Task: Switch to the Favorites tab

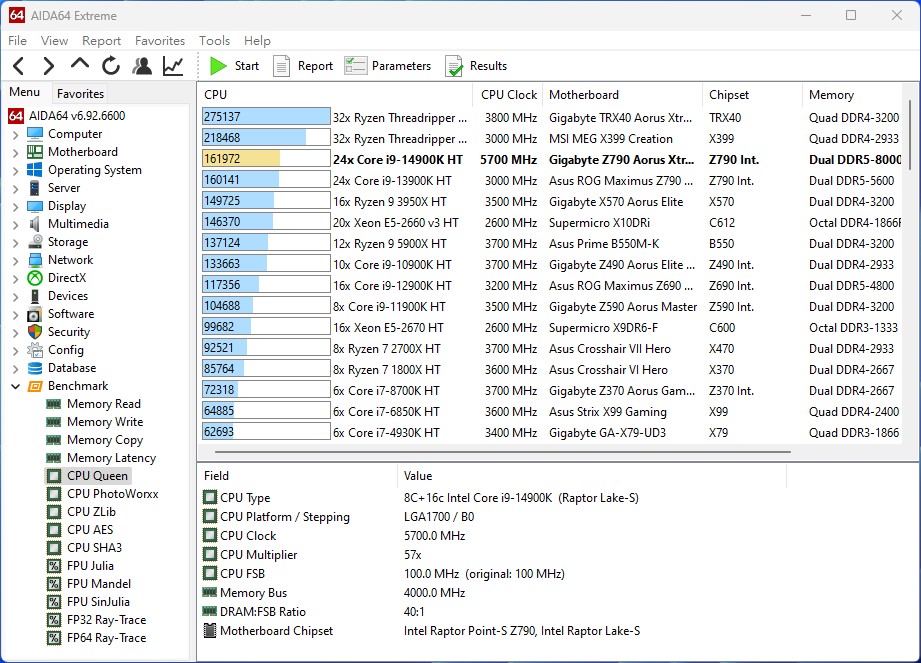Action: (x=80, y=93)
